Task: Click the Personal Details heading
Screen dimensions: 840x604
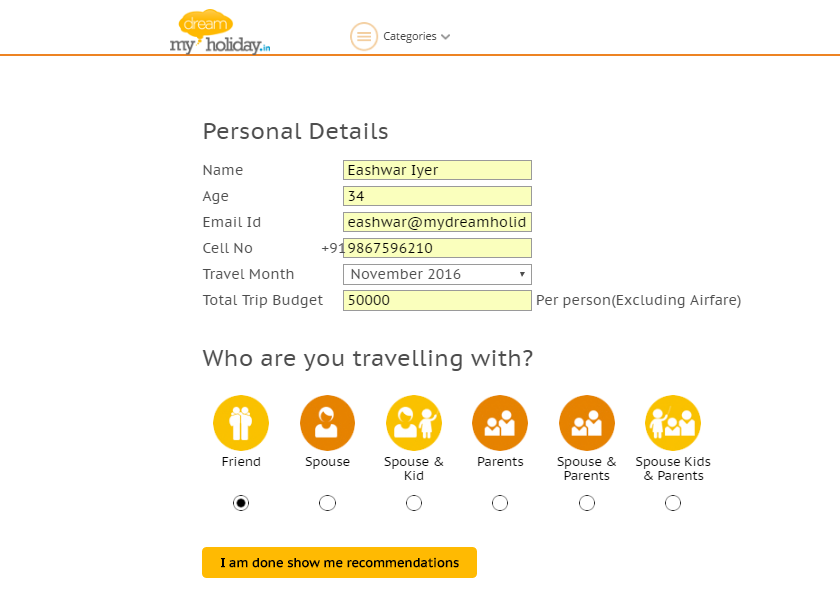Action: tap(295, 131)
